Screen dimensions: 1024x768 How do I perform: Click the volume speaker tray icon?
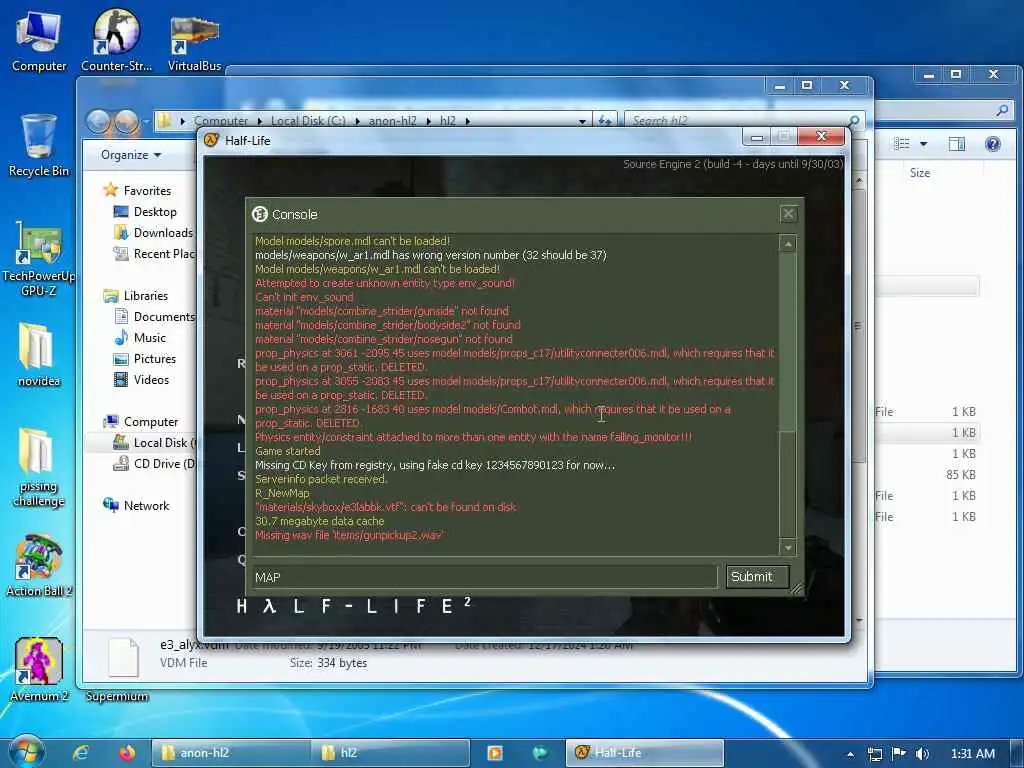click(921, 754)
